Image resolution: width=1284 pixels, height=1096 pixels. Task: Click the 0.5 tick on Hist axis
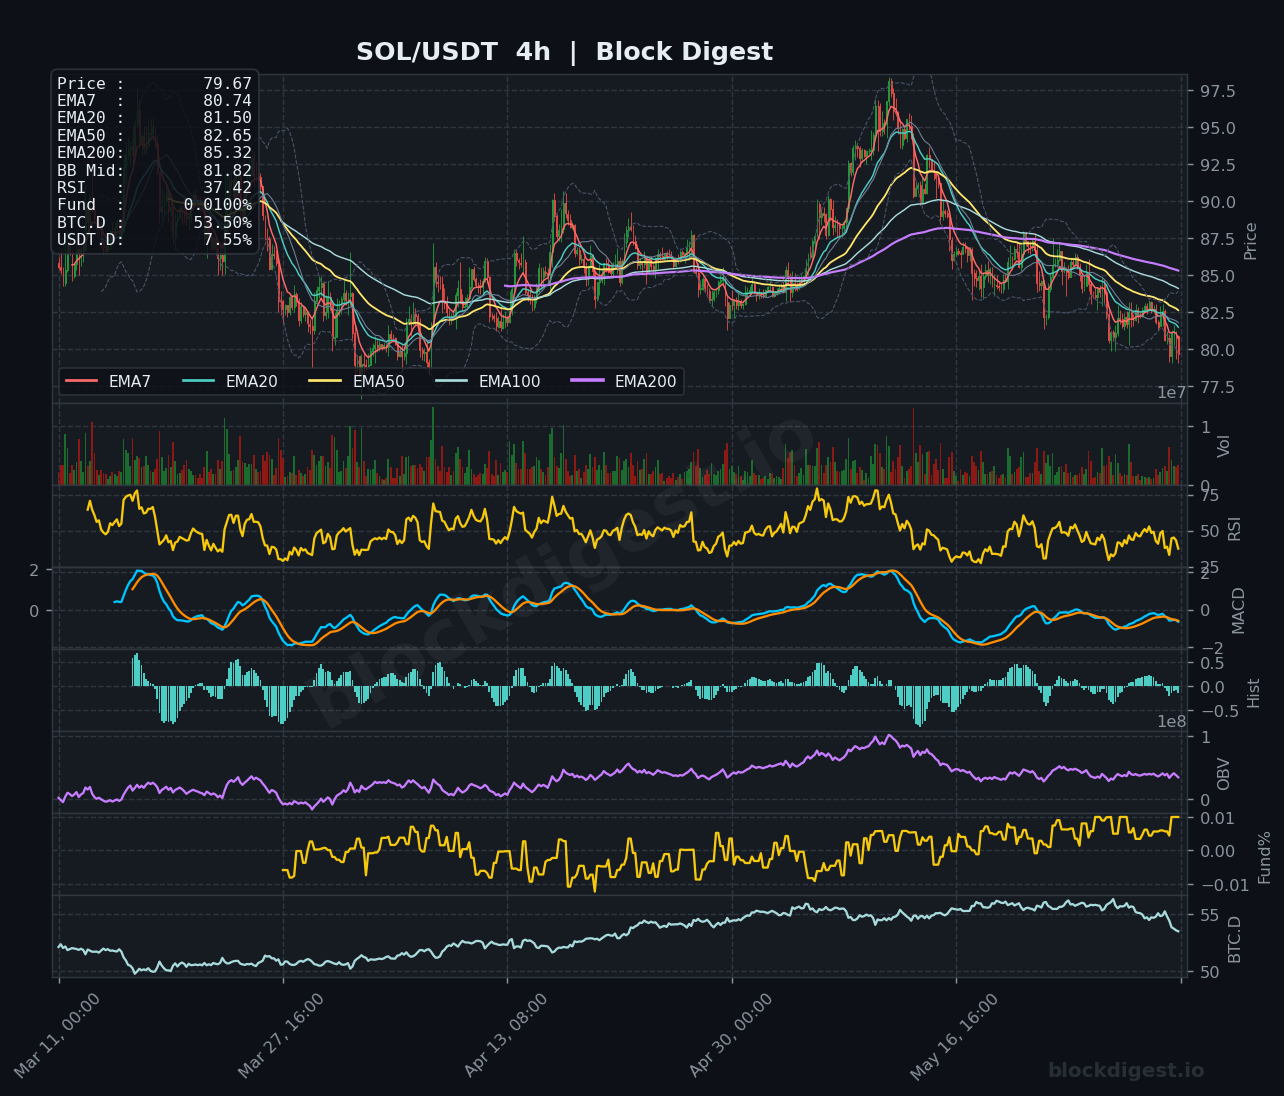click(1212, 664)
